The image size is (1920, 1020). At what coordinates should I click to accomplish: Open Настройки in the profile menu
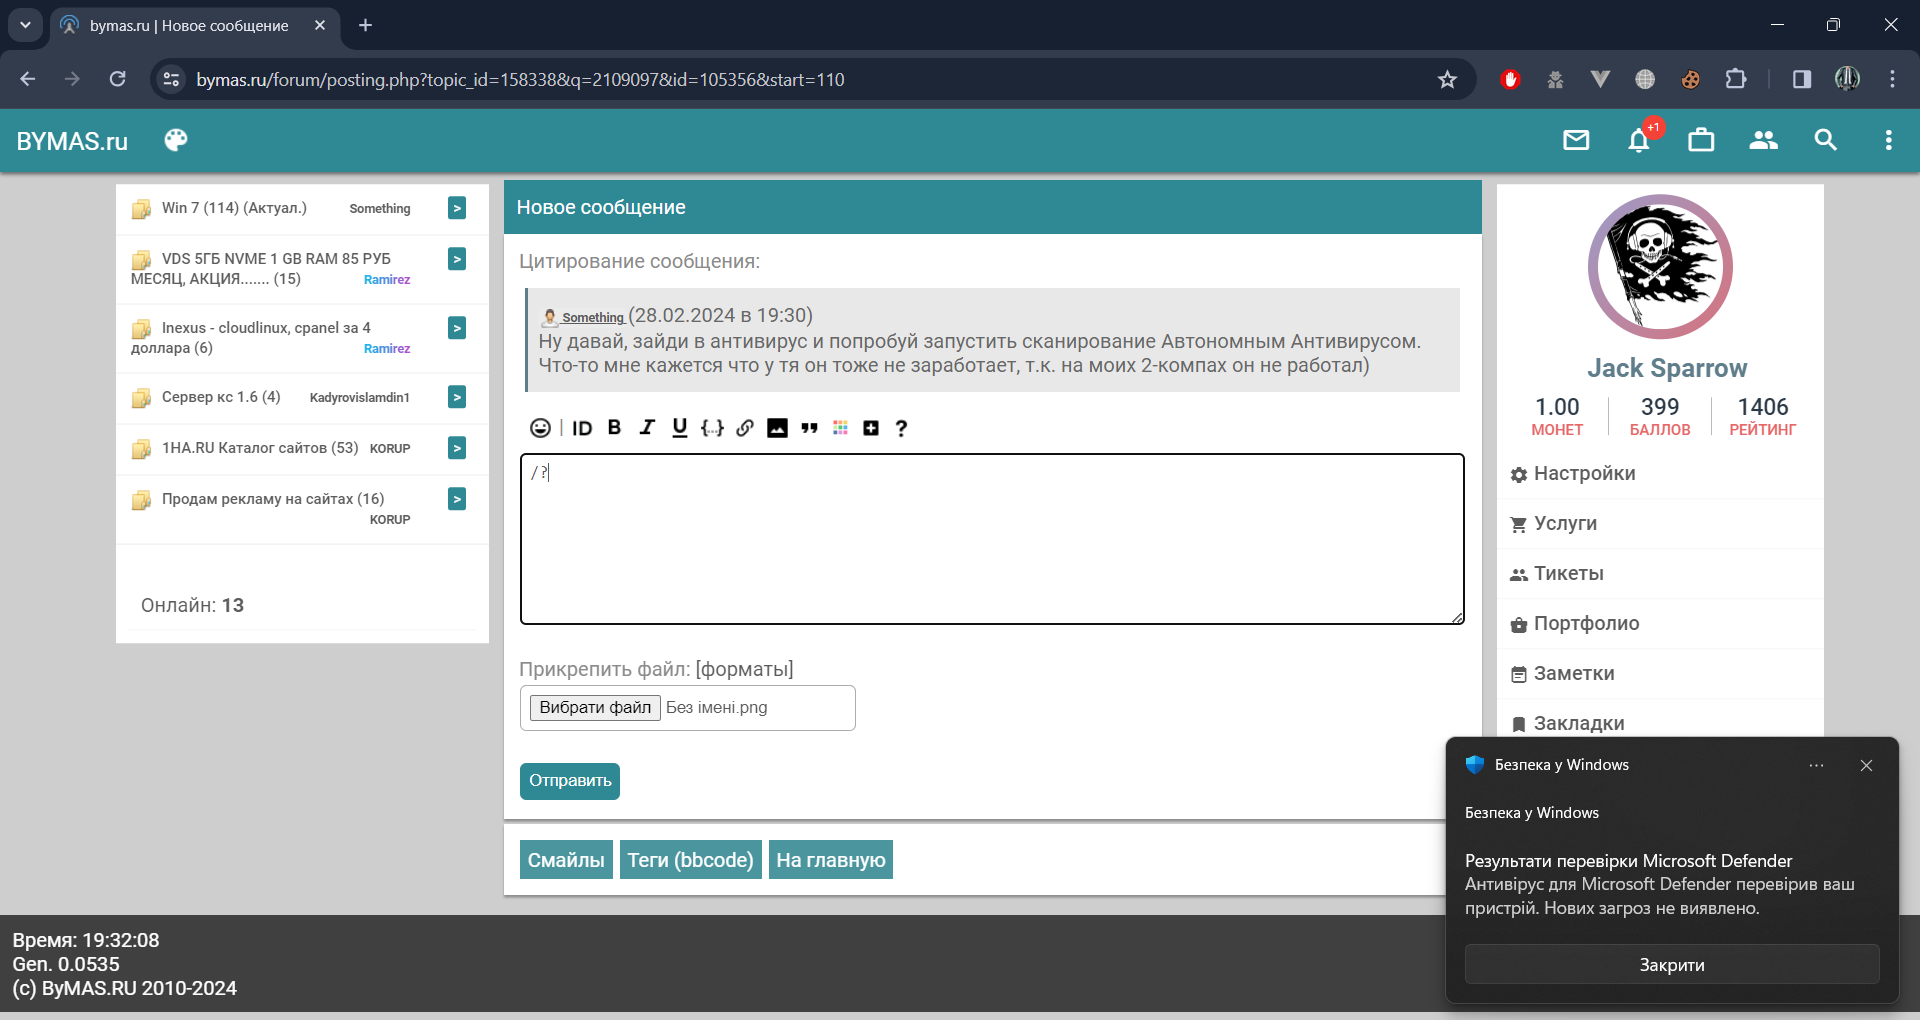tap(1584, 474)
